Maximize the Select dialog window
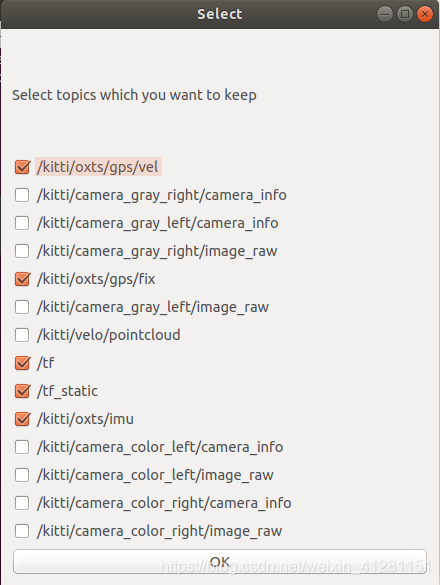440x585 pixels. click(405, 14)
